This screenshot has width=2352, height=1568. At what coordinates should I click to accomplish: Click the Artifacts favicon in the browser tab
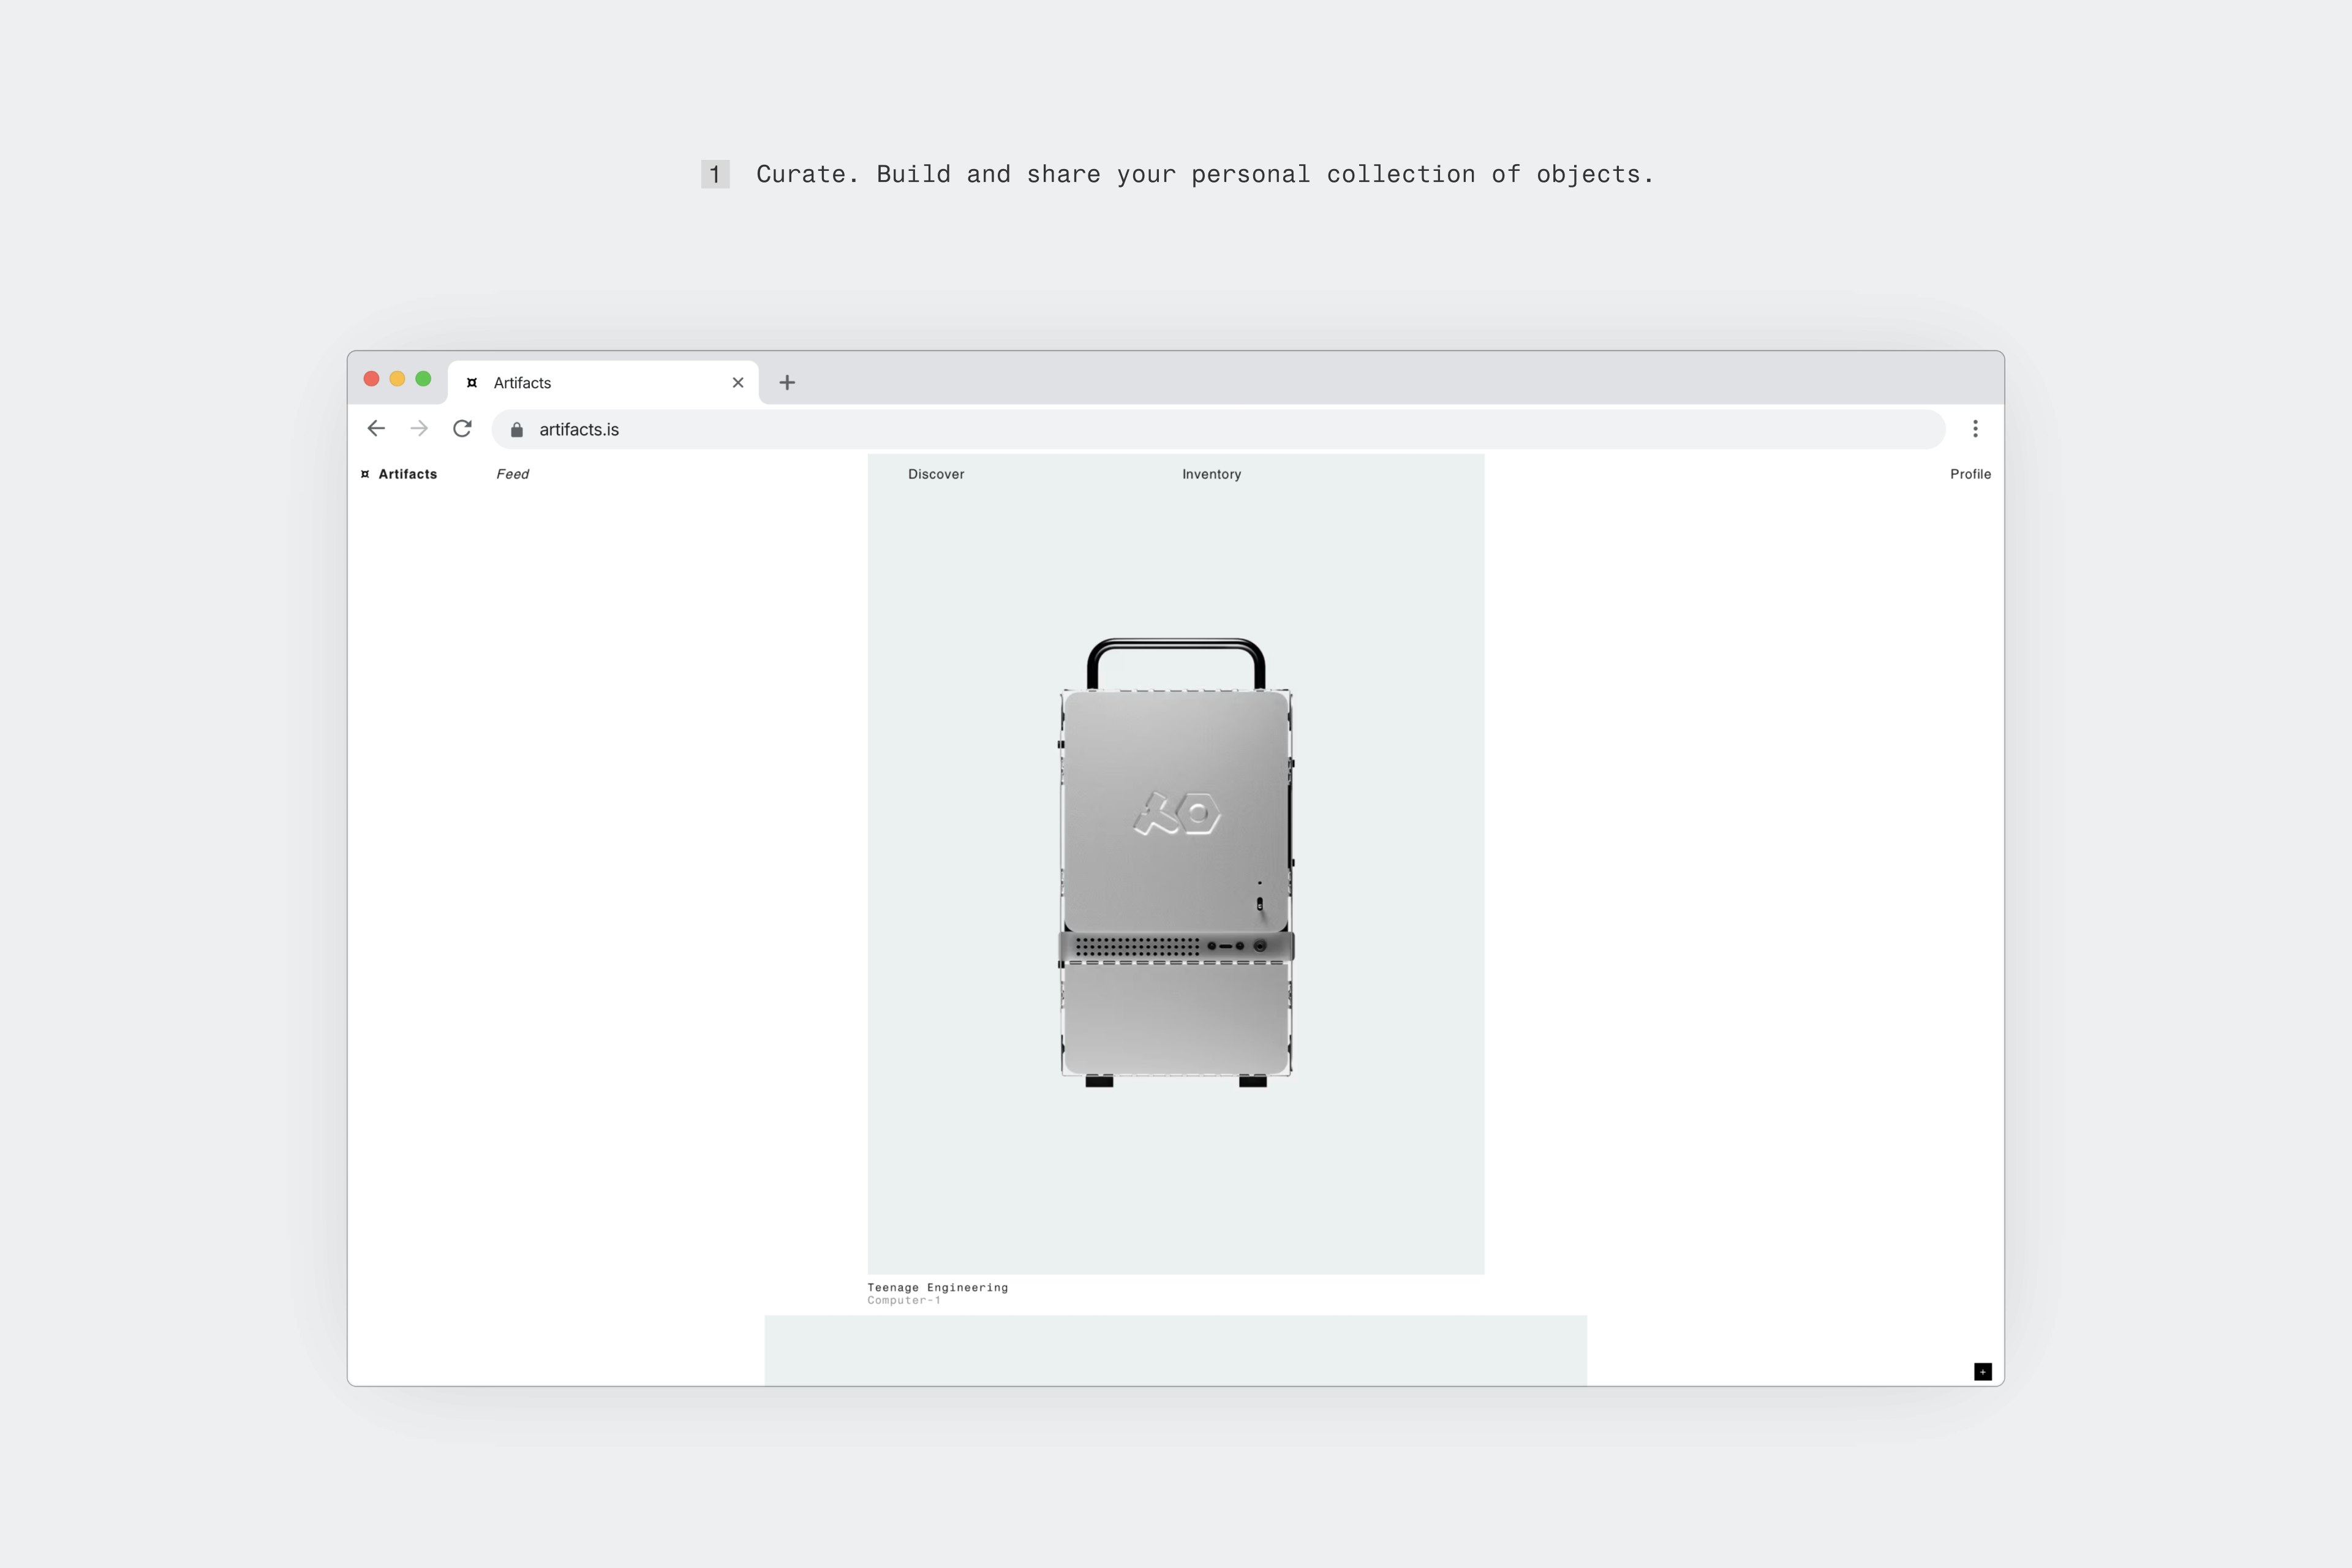click(x=471, y=382)
